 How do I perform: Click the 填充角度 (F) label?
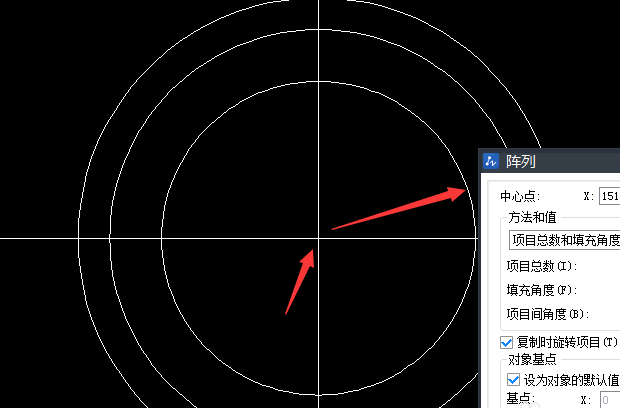point(541,290)
